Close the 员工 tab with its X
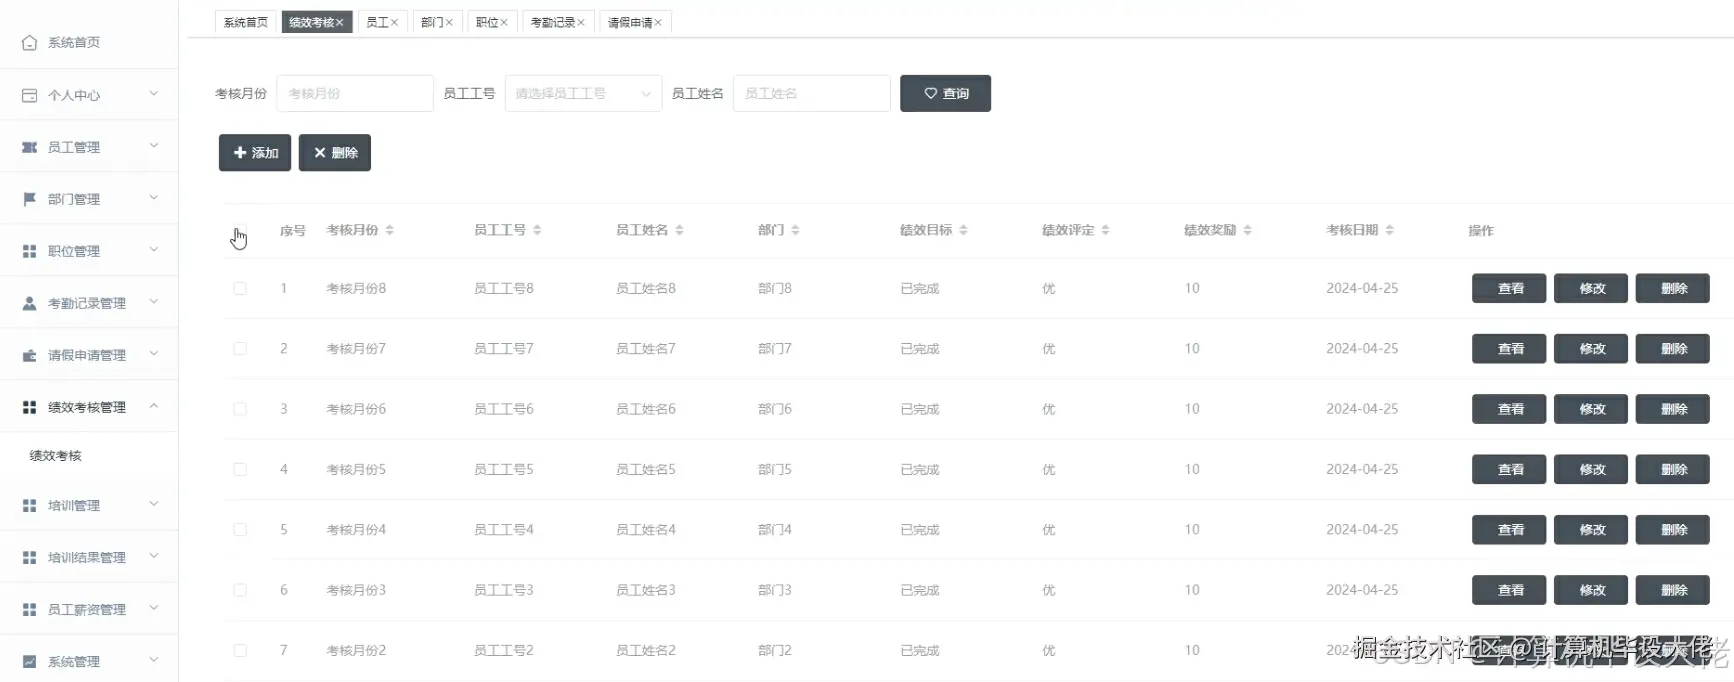The height and width of the screenshot is (682, 1734). click(394, 22)
